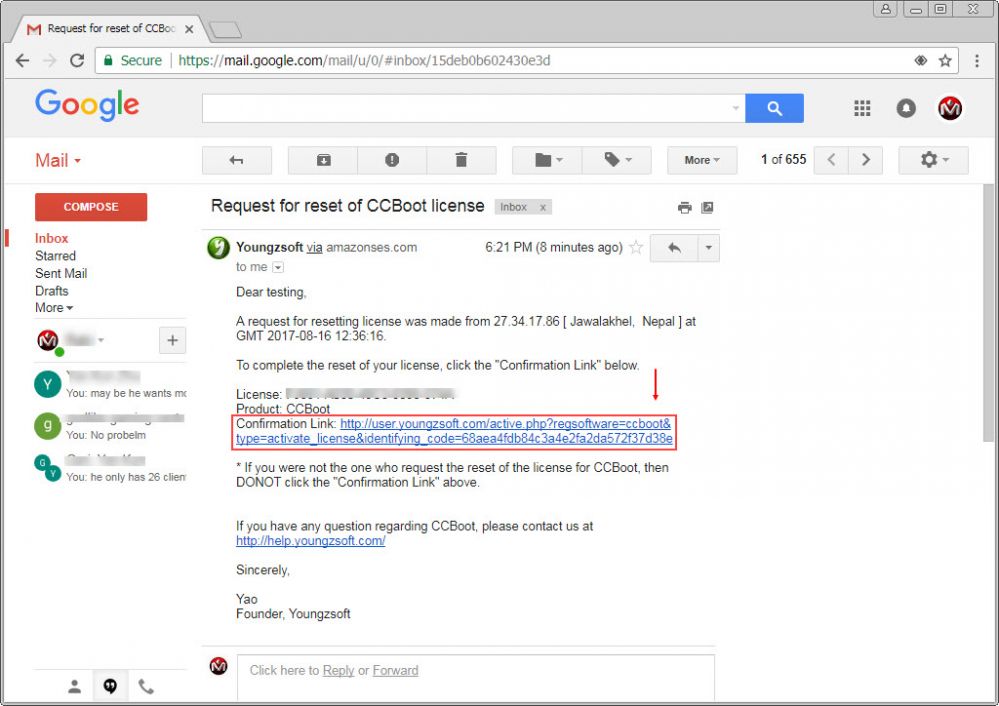Report the email as spam

click(x=392, y=160)
